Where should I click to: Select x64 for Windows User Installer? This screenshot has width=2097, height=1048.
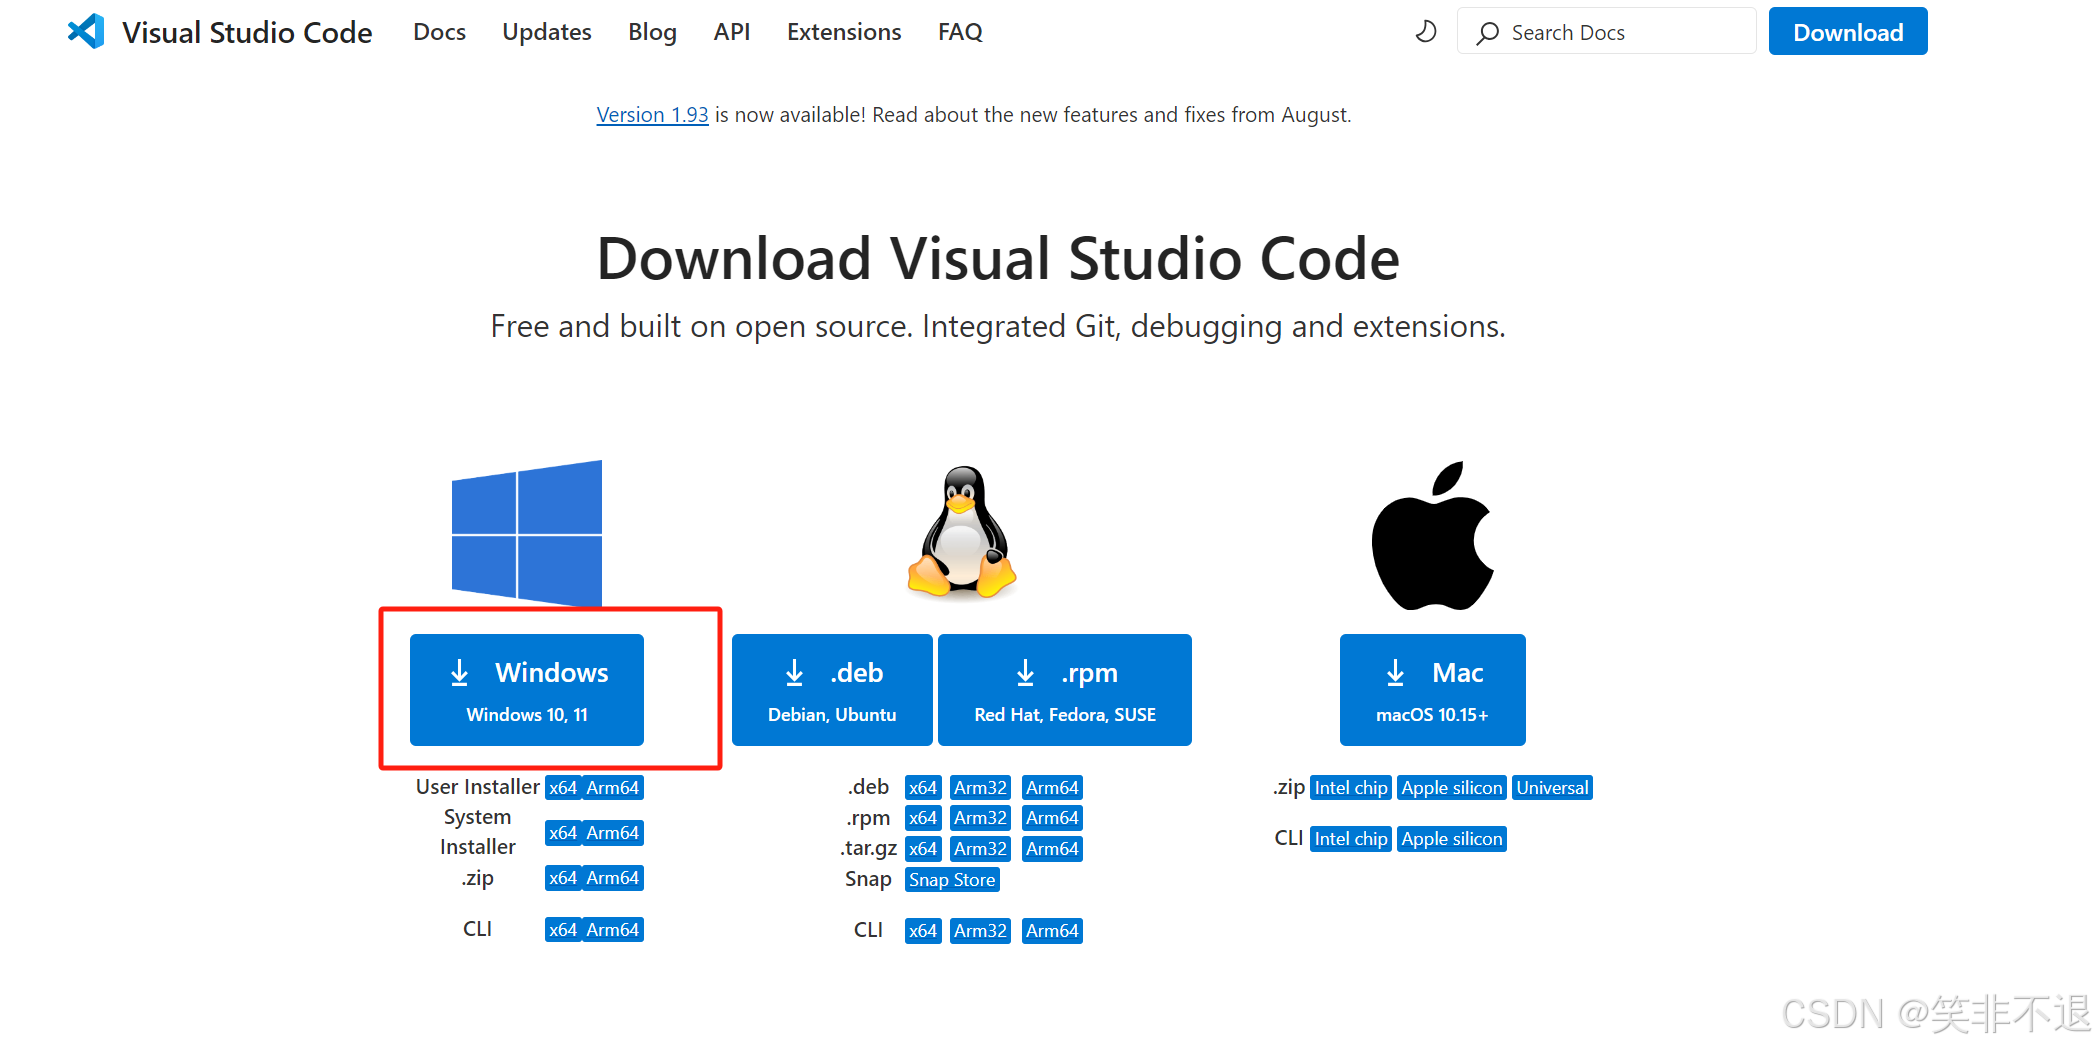coord(563,788)
